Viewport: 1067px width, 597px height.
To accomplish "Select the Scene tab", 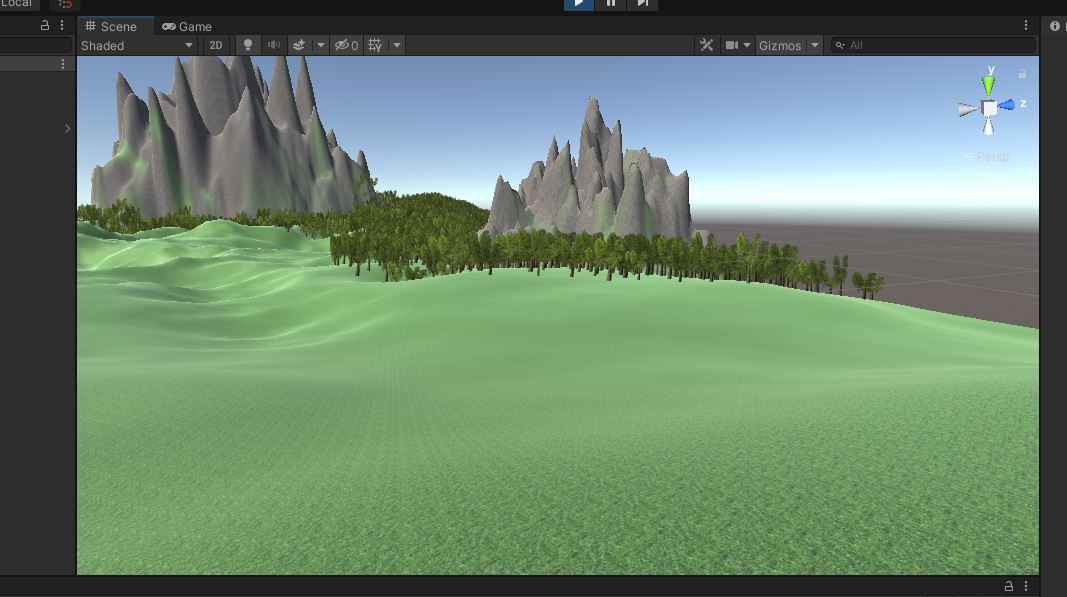I will (111, 26).
